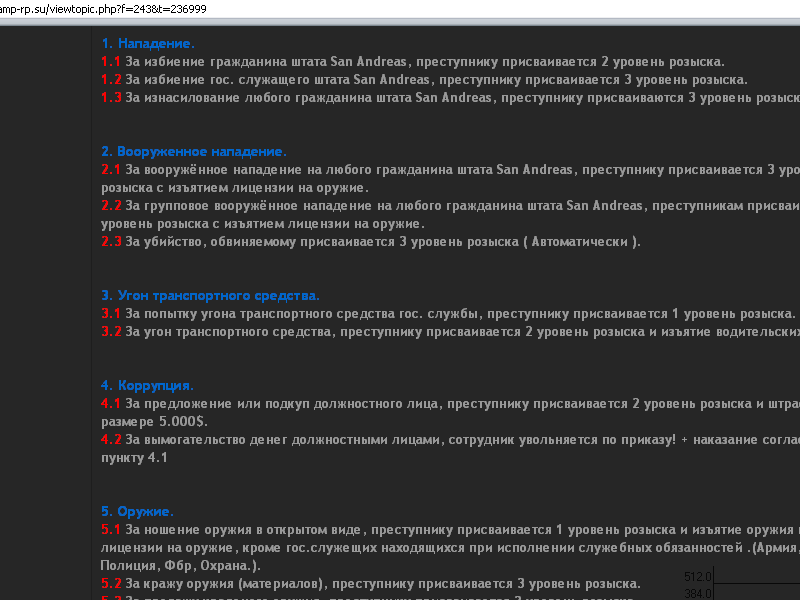This screenshot has width=800, height=600.
Task: Click the browser address bar URL
Action: (103, 9)
